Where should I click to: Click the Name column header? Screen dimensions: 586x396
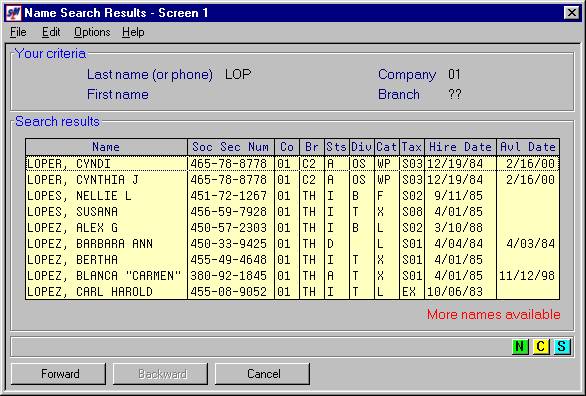(107, 147)
